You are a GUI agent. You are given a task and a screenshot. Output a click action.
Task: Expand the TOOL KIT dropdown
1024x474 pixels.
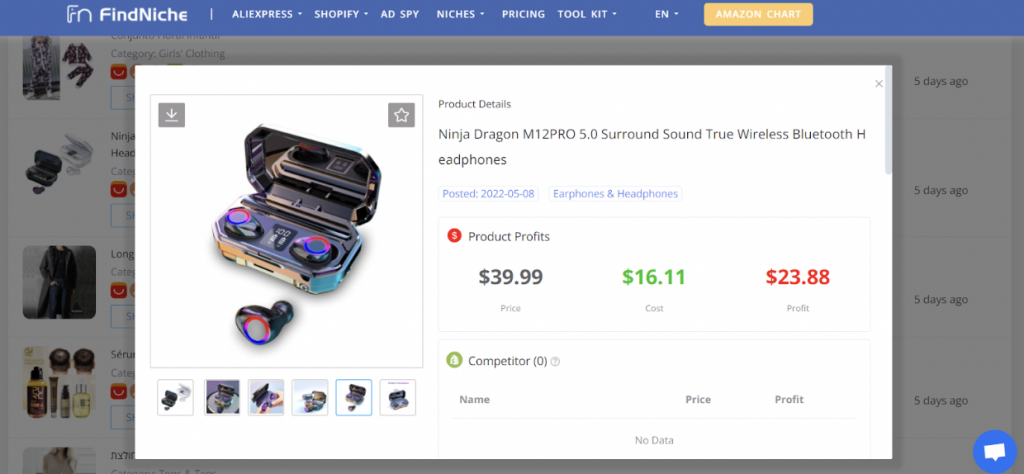(587, 14)
